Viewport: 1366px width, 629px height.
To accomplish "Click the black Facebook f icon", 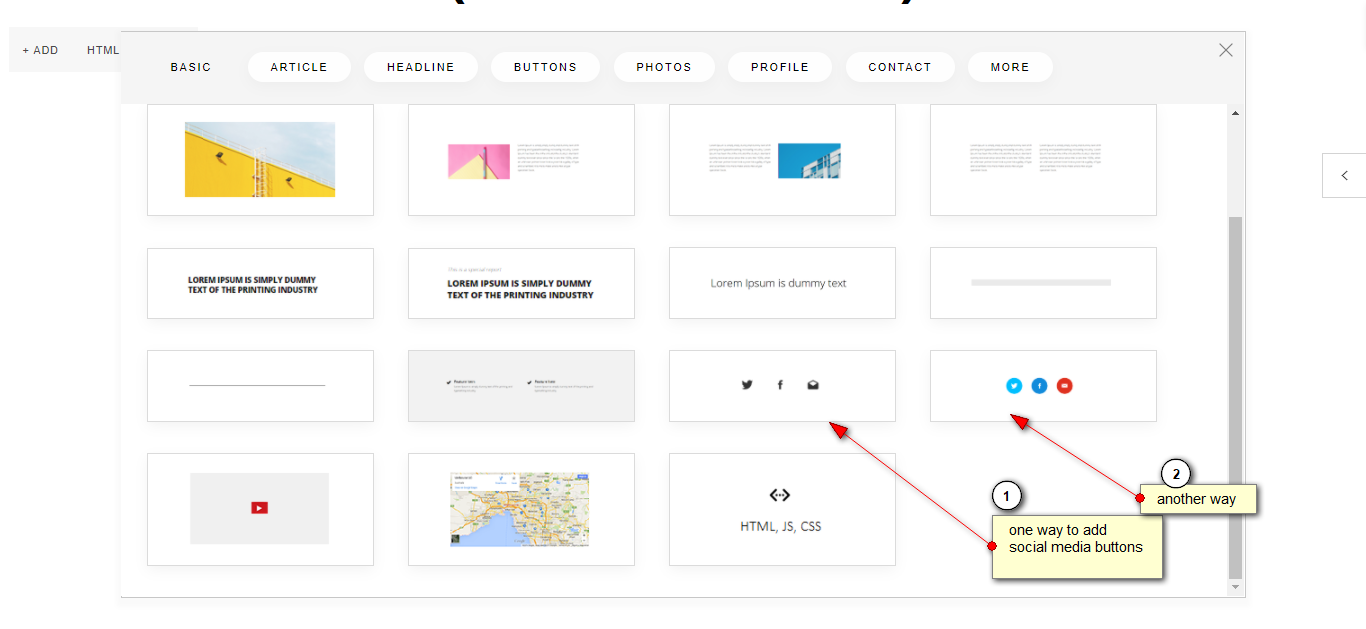I will 780,385.
